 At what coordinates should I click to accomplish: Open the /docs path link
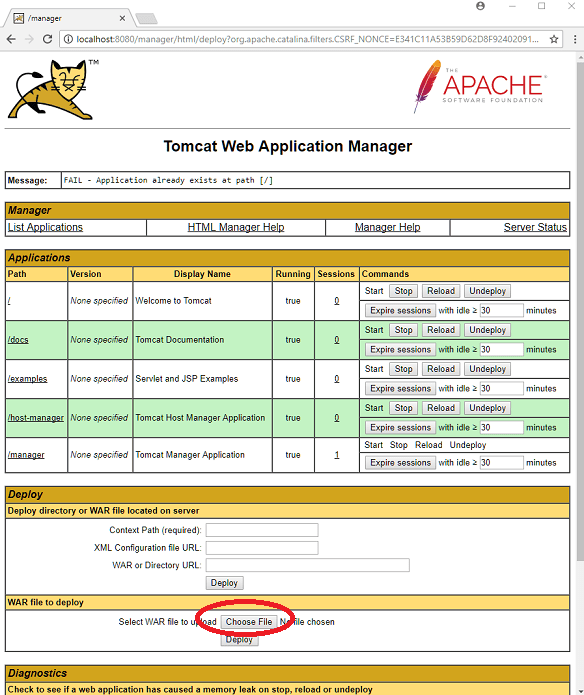click(18, 340)
